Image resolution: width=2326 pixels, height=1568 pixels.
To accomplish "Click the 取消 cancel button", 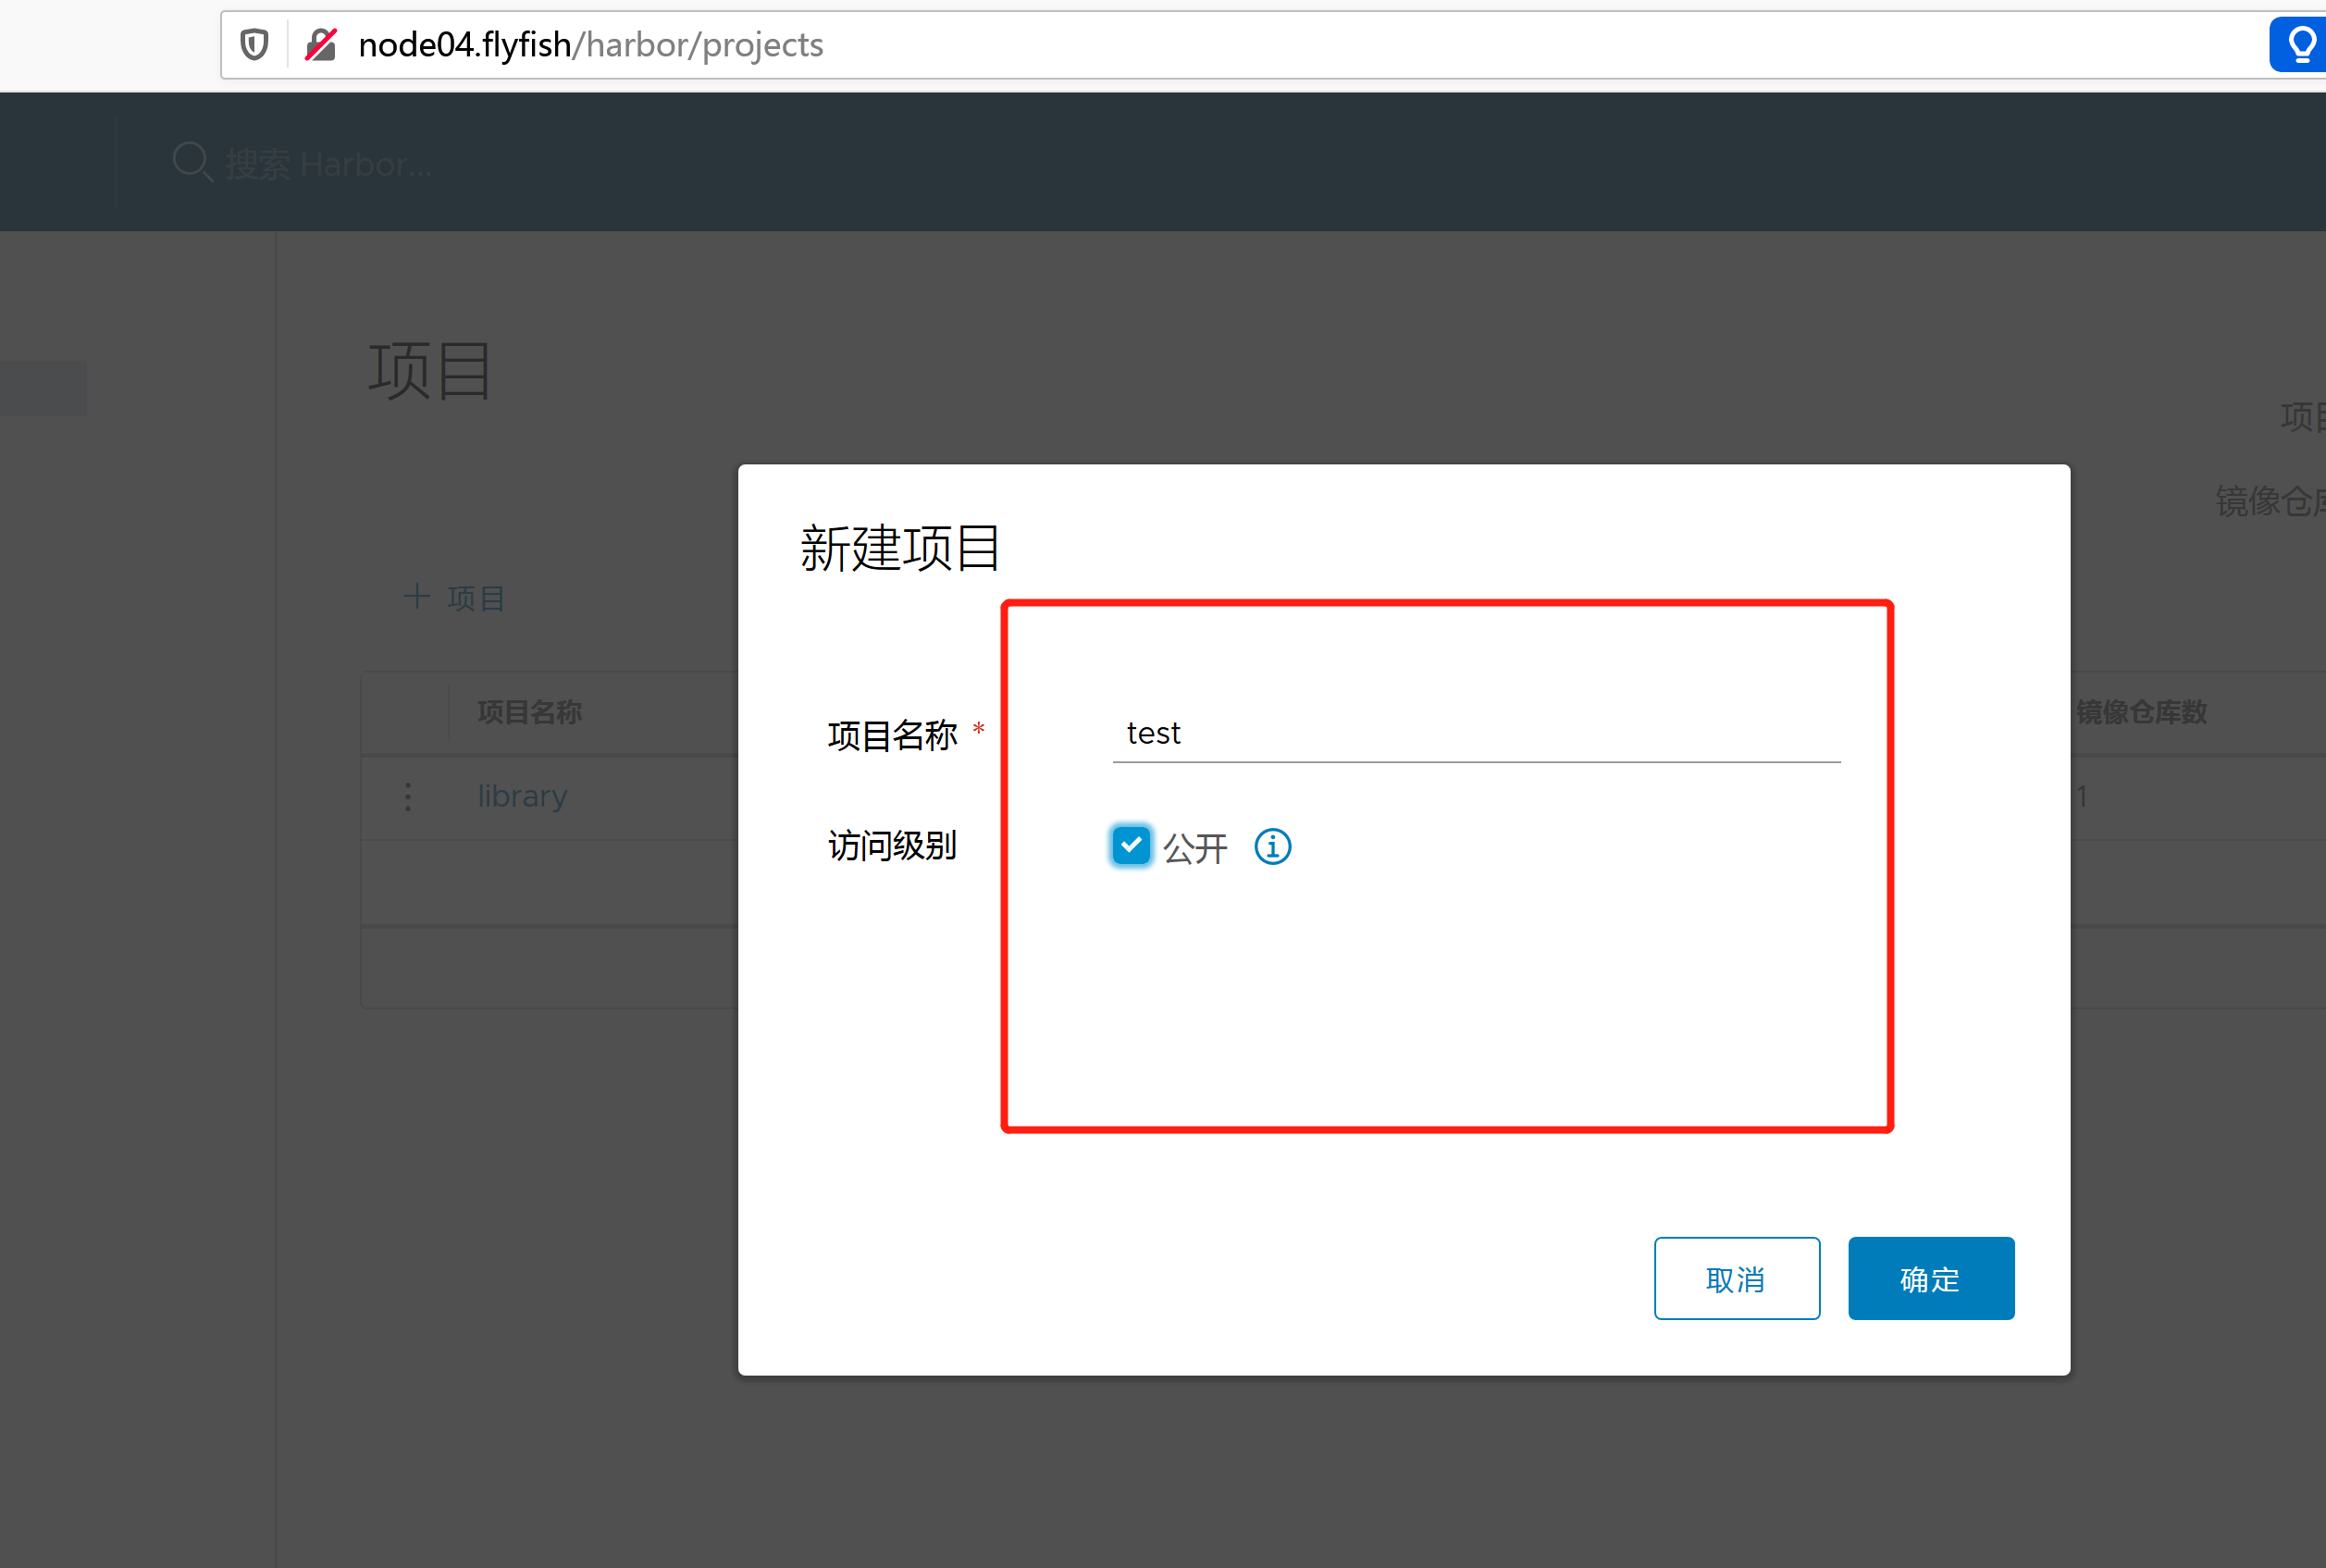I will (1736, 1278).
